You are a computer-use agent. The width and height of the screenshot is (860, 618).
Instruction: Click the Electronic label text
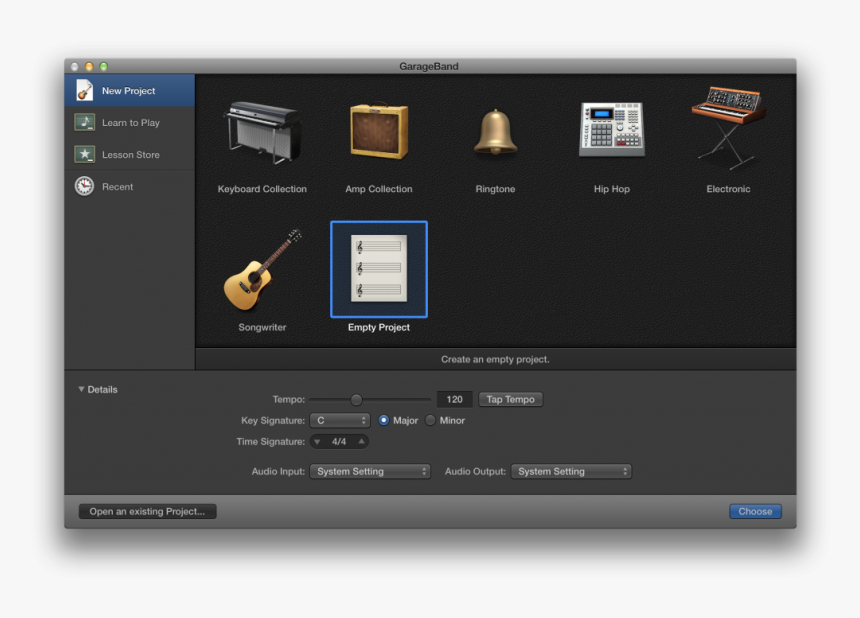[728, 189]
